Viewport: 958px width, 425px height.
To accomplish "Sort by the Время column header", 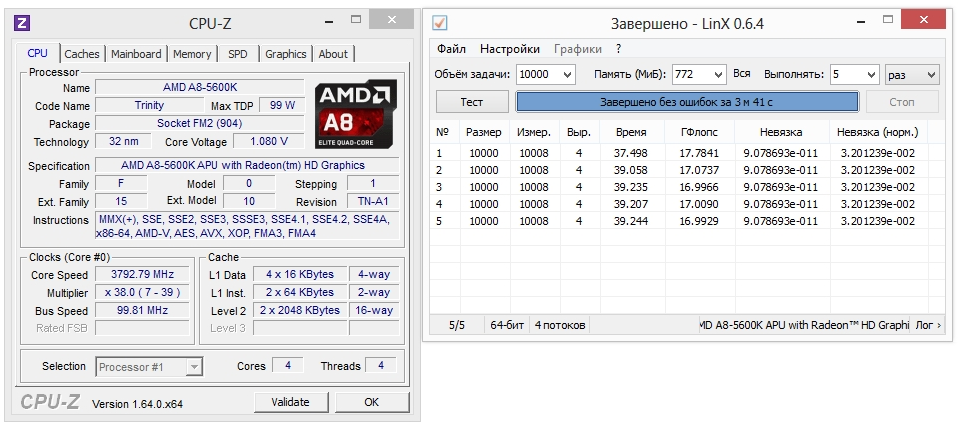I will point(631,133).
